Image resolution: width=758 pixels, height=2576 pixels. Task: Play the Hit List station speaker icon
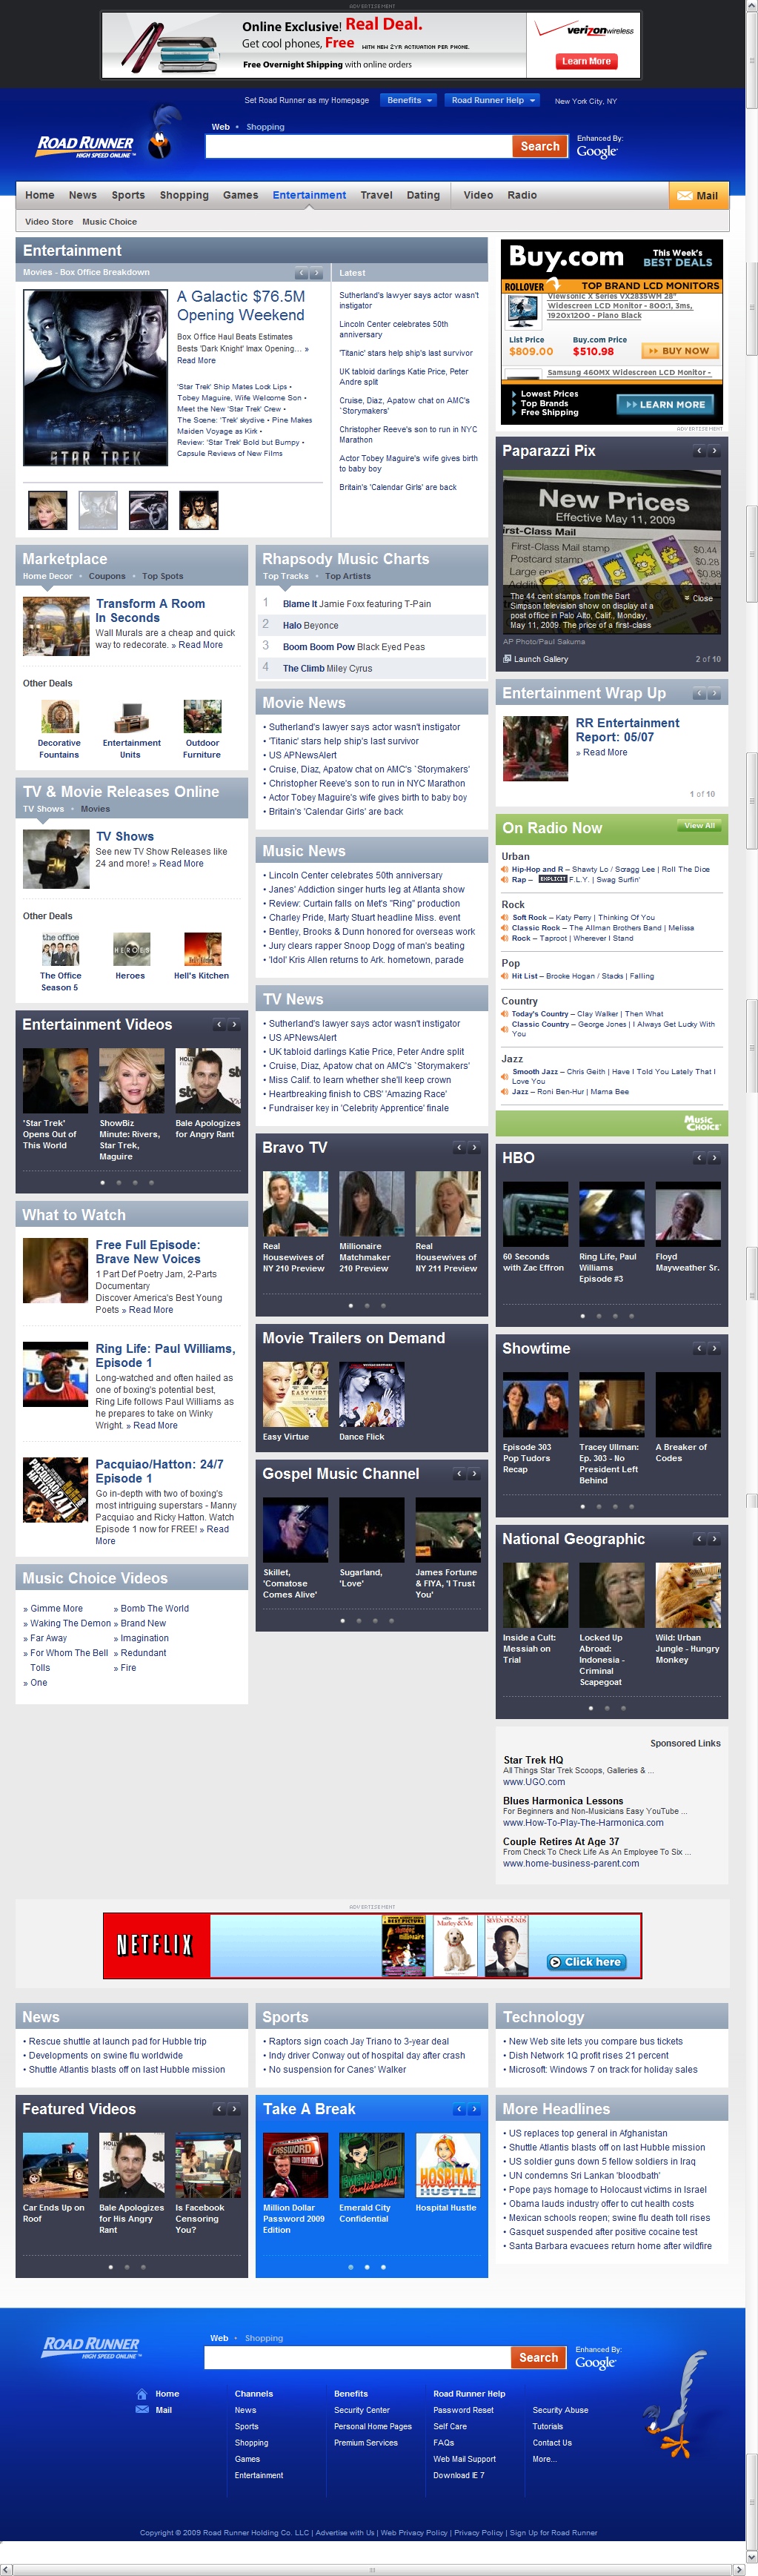click(505, 976)
